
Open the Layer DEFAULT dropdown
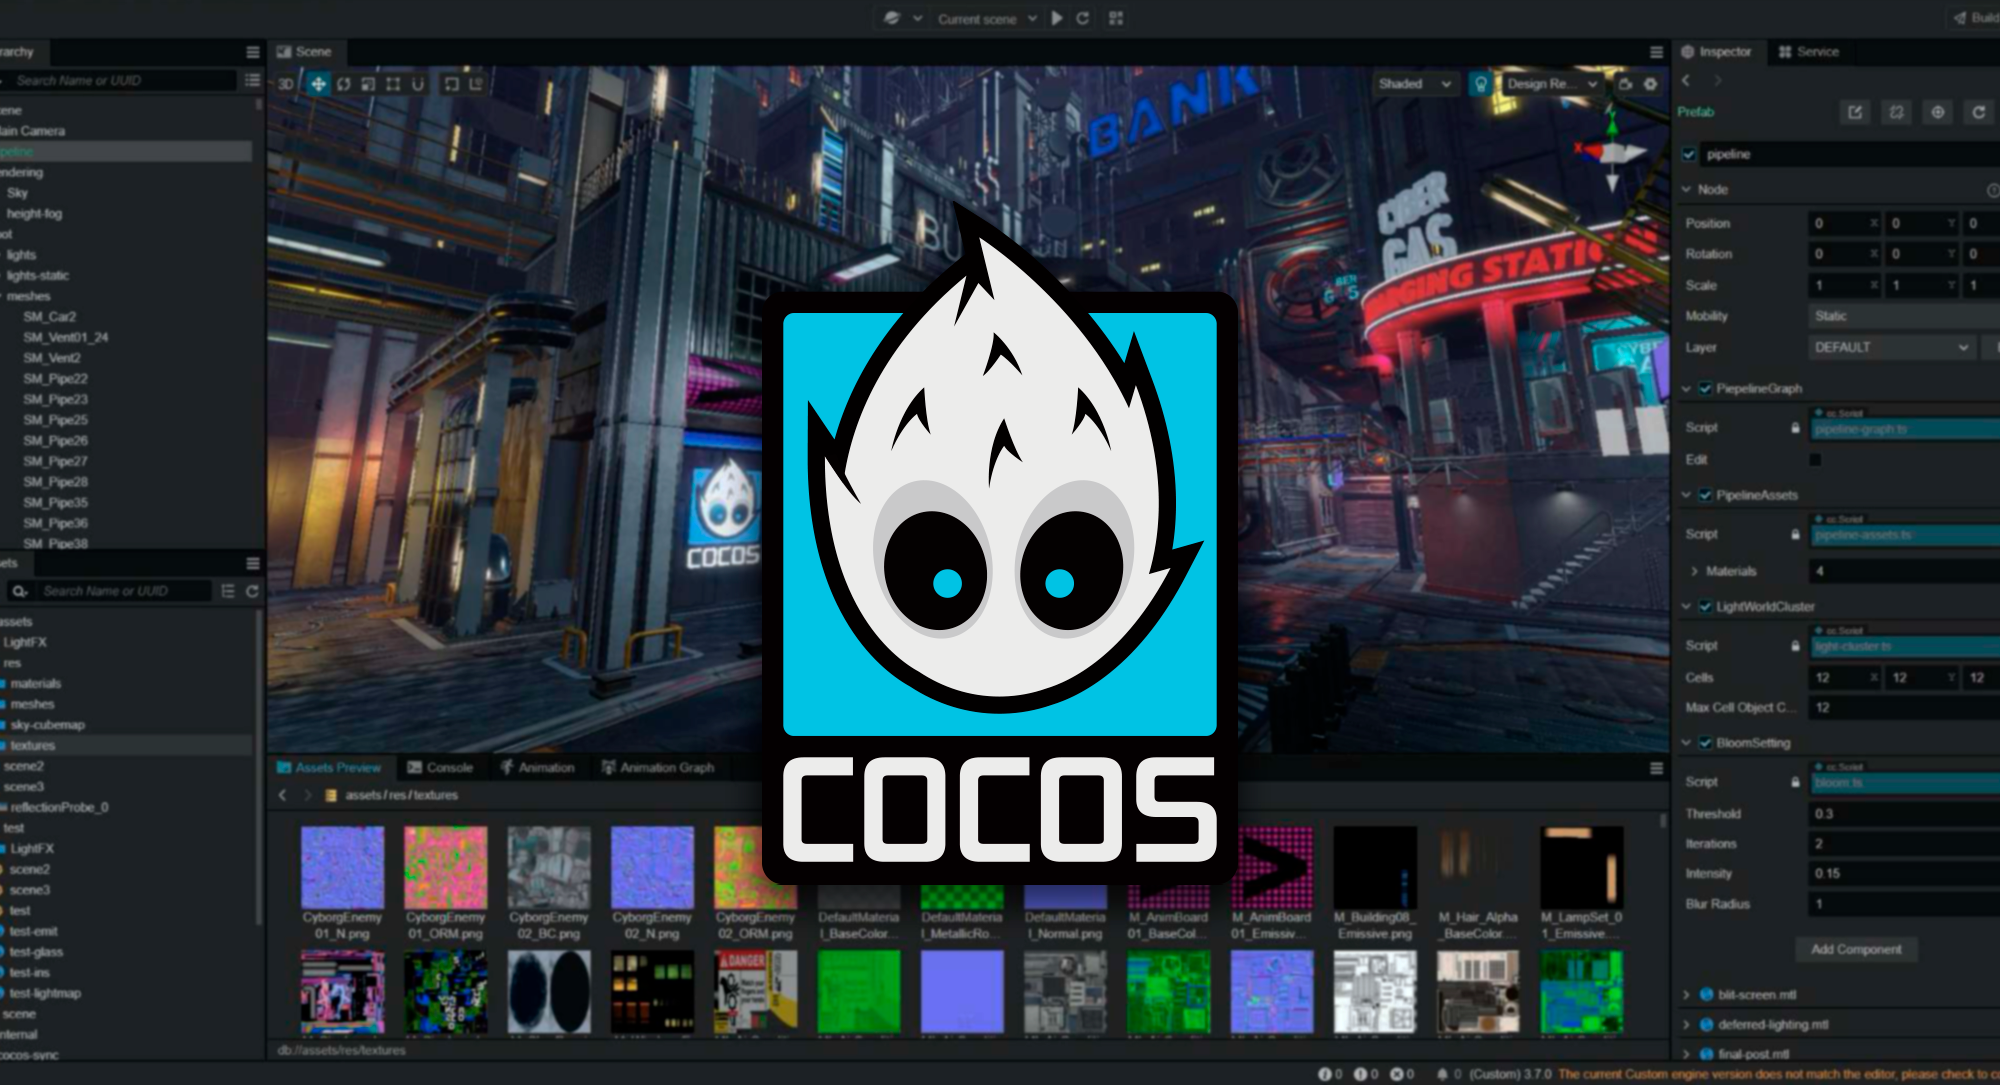click(1890, 347)
